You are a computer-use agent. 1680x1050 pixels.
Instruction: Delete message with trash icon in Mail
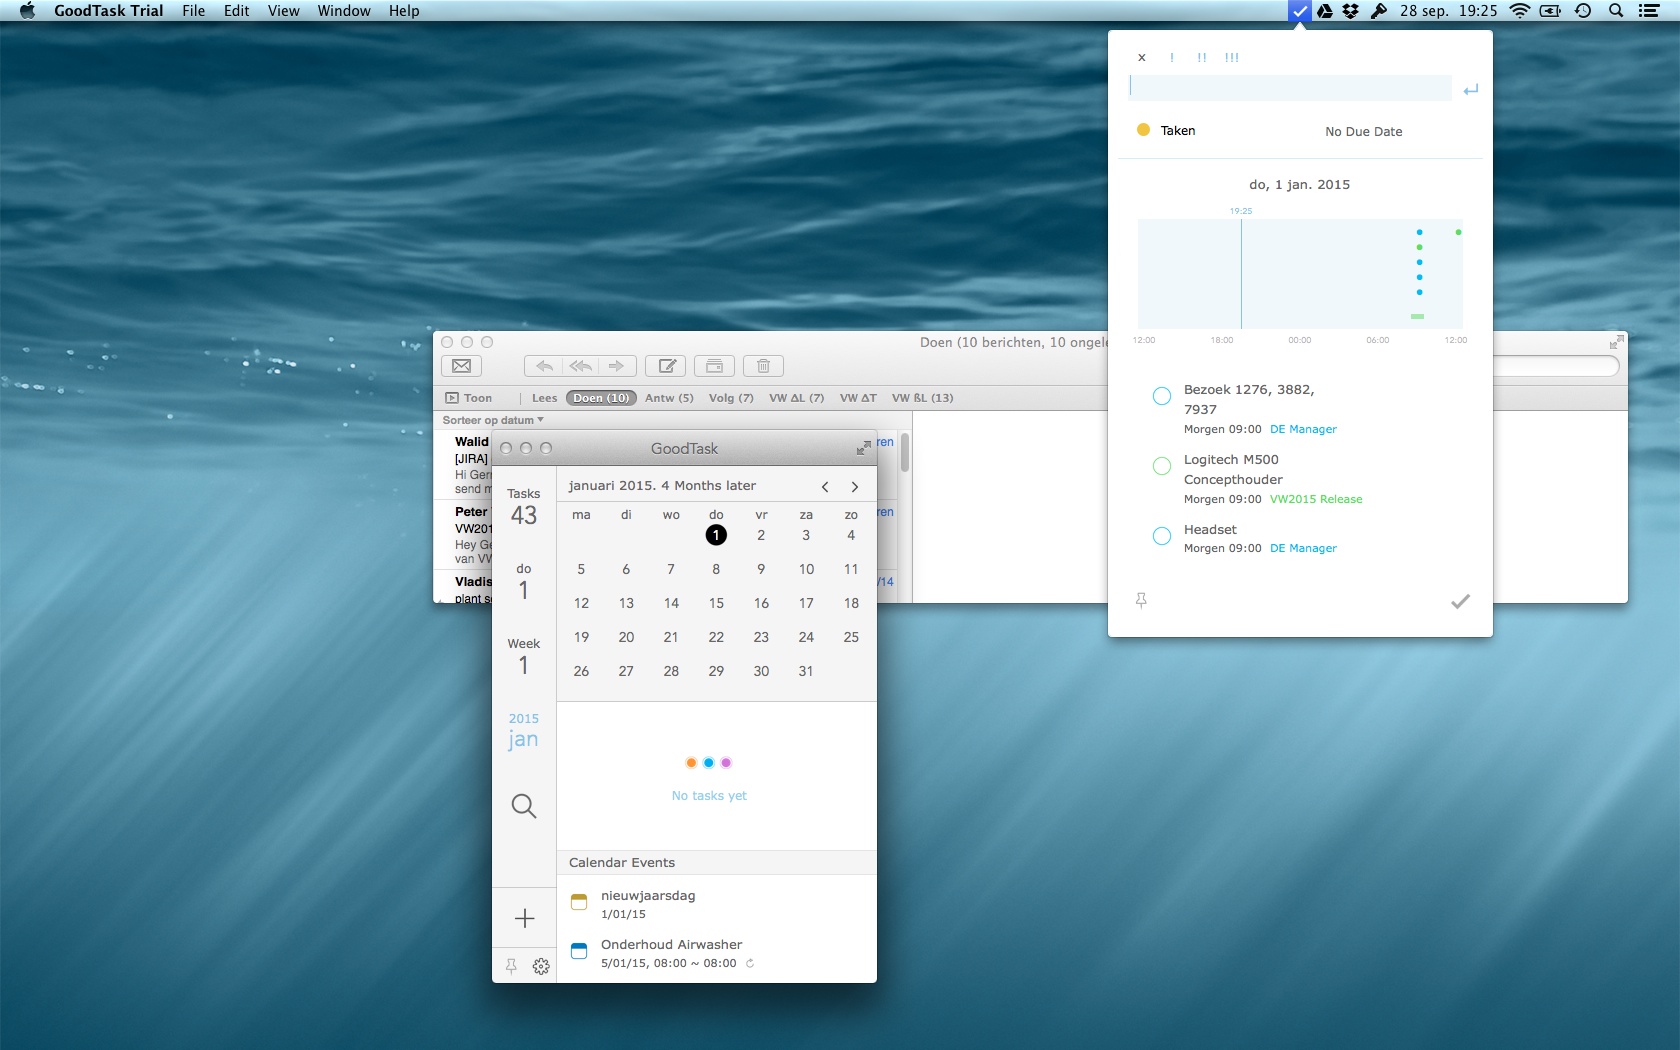point(763,366)
